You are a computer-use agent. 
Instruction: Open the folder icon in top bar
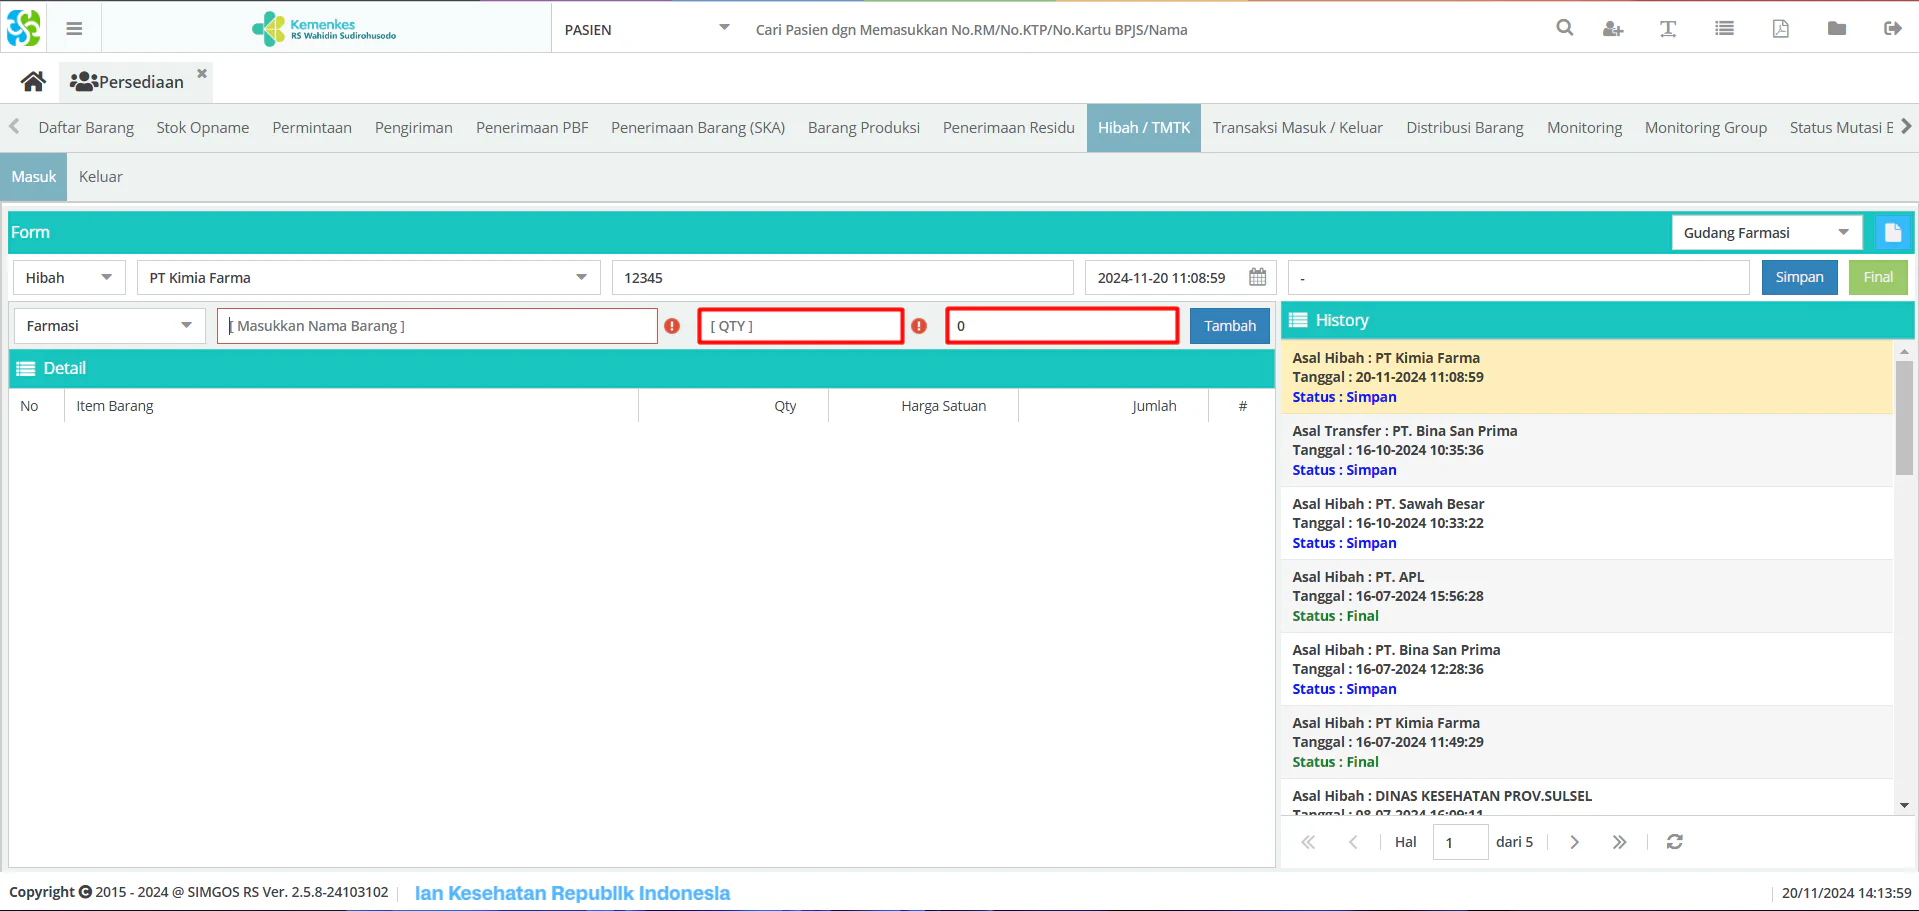point(1836,28)
